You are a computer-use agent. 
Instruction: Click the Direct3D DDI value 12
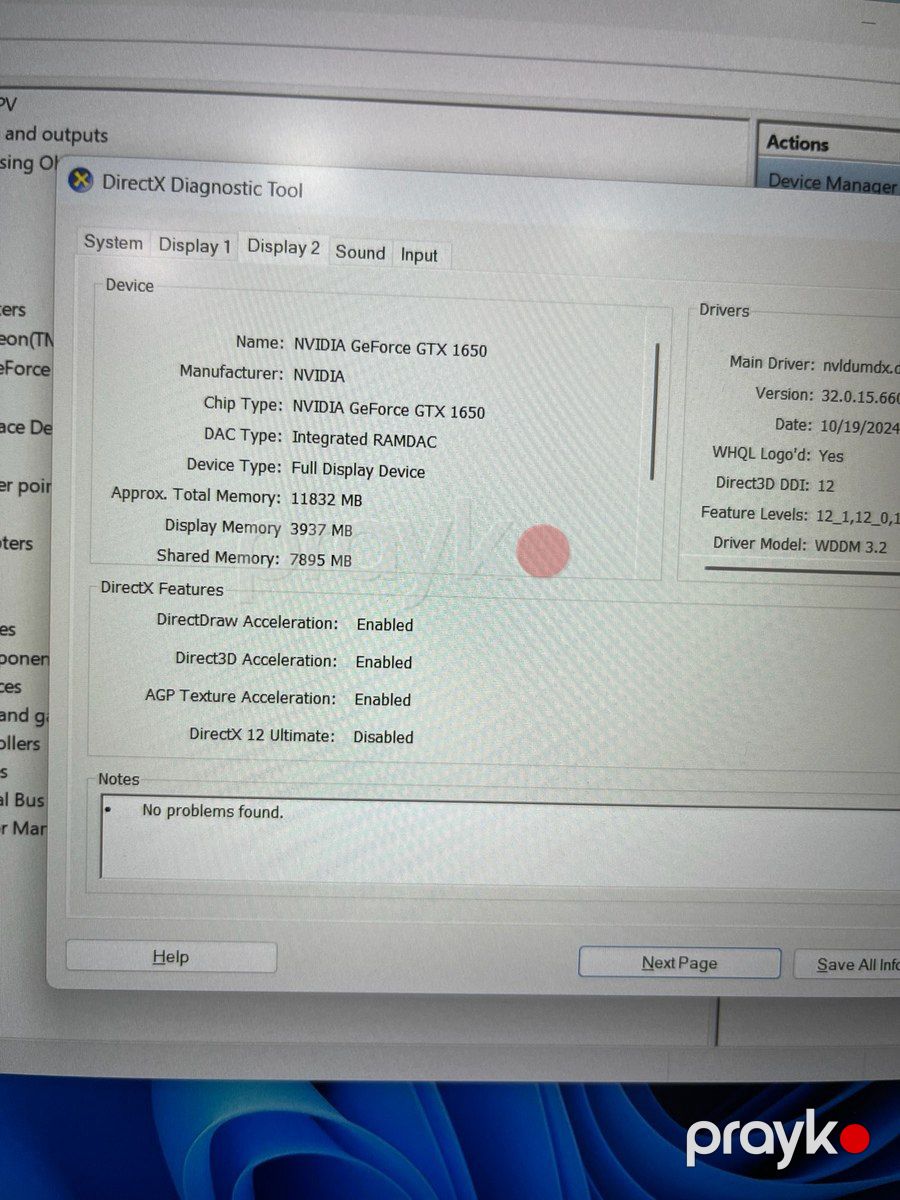[825, 486]
